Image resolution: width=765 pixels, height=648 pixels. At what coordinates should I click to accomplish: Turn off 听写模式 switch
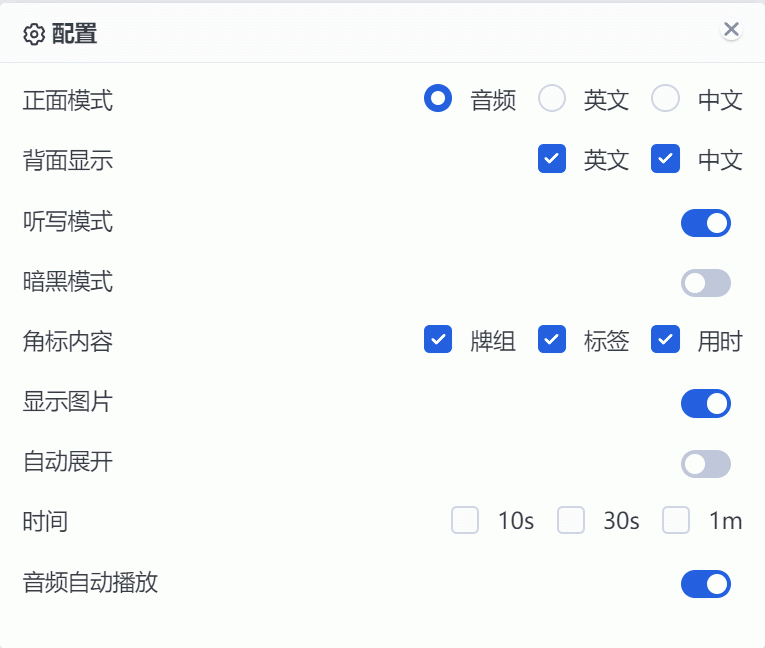pyautogui.click(x=706, y=223)
